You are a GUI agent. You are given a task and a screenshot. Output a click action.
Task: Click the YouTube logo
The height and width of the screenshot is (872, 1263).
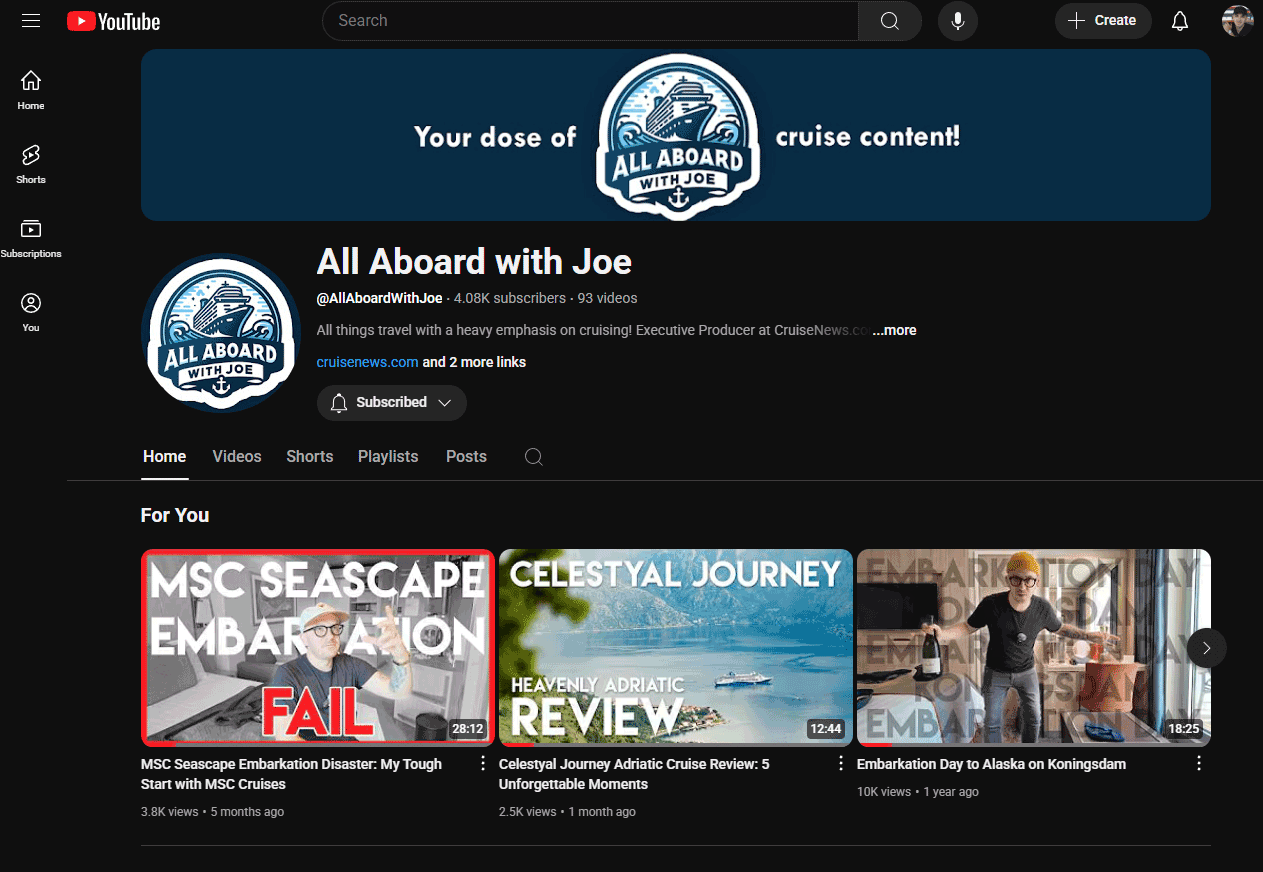[112, 20]
